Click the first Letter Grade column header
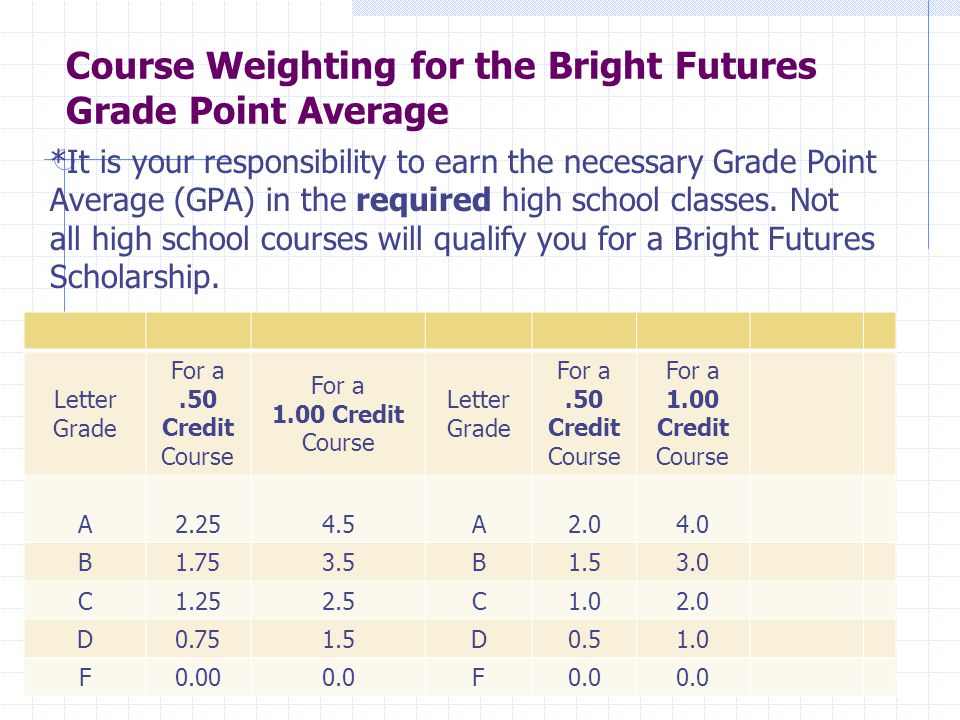960x720 pixels. 85,414
